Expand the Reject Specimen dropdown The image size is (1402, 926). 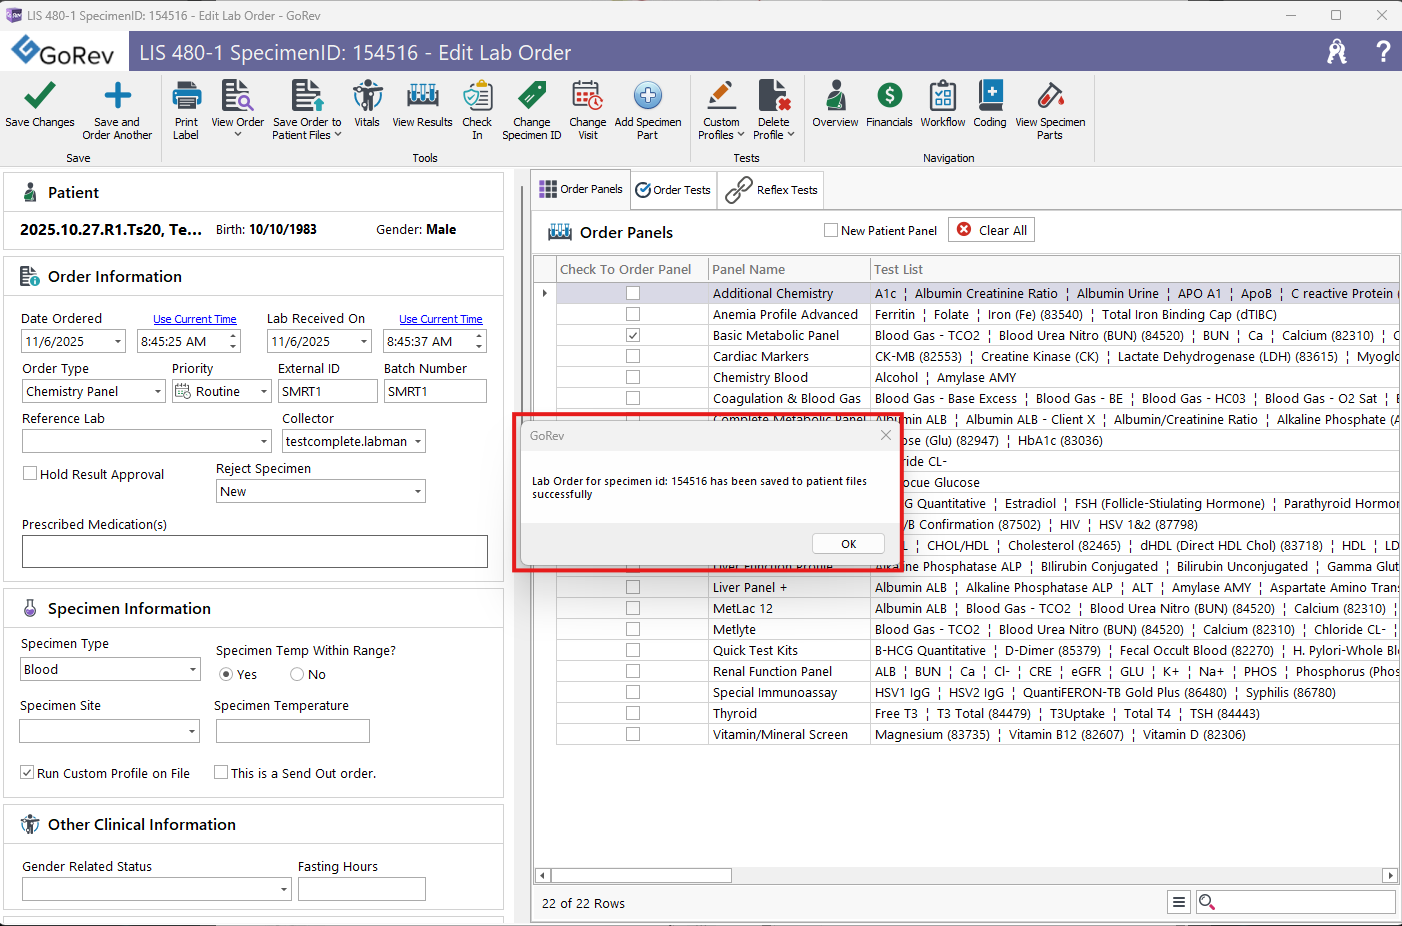(x=417, y=492)
